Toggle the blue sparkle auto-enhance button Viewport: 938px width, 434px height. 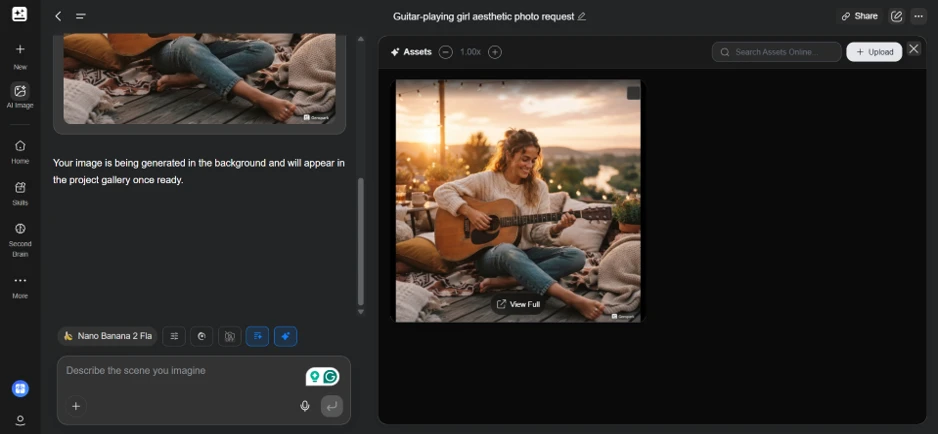(x=285, y=336)
